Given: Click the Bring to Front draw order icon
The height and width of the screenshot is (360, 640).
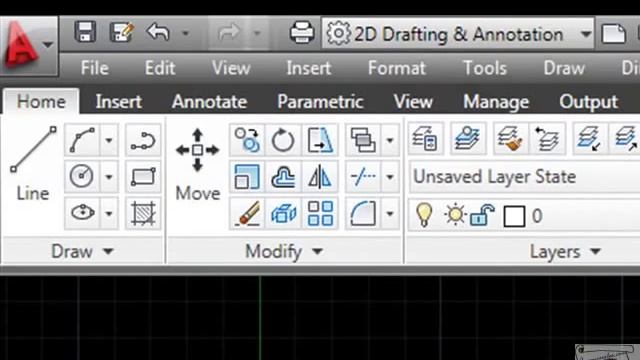Looking at the screenshot, I should 363,140.
